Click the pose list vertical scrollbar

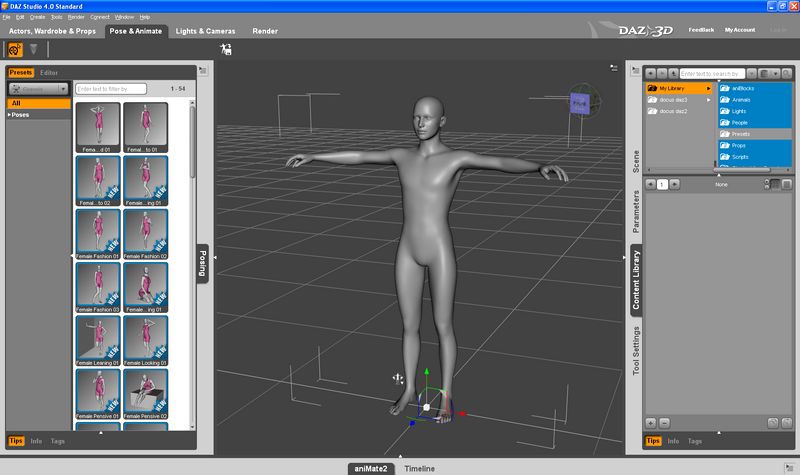tap(192, 265)
